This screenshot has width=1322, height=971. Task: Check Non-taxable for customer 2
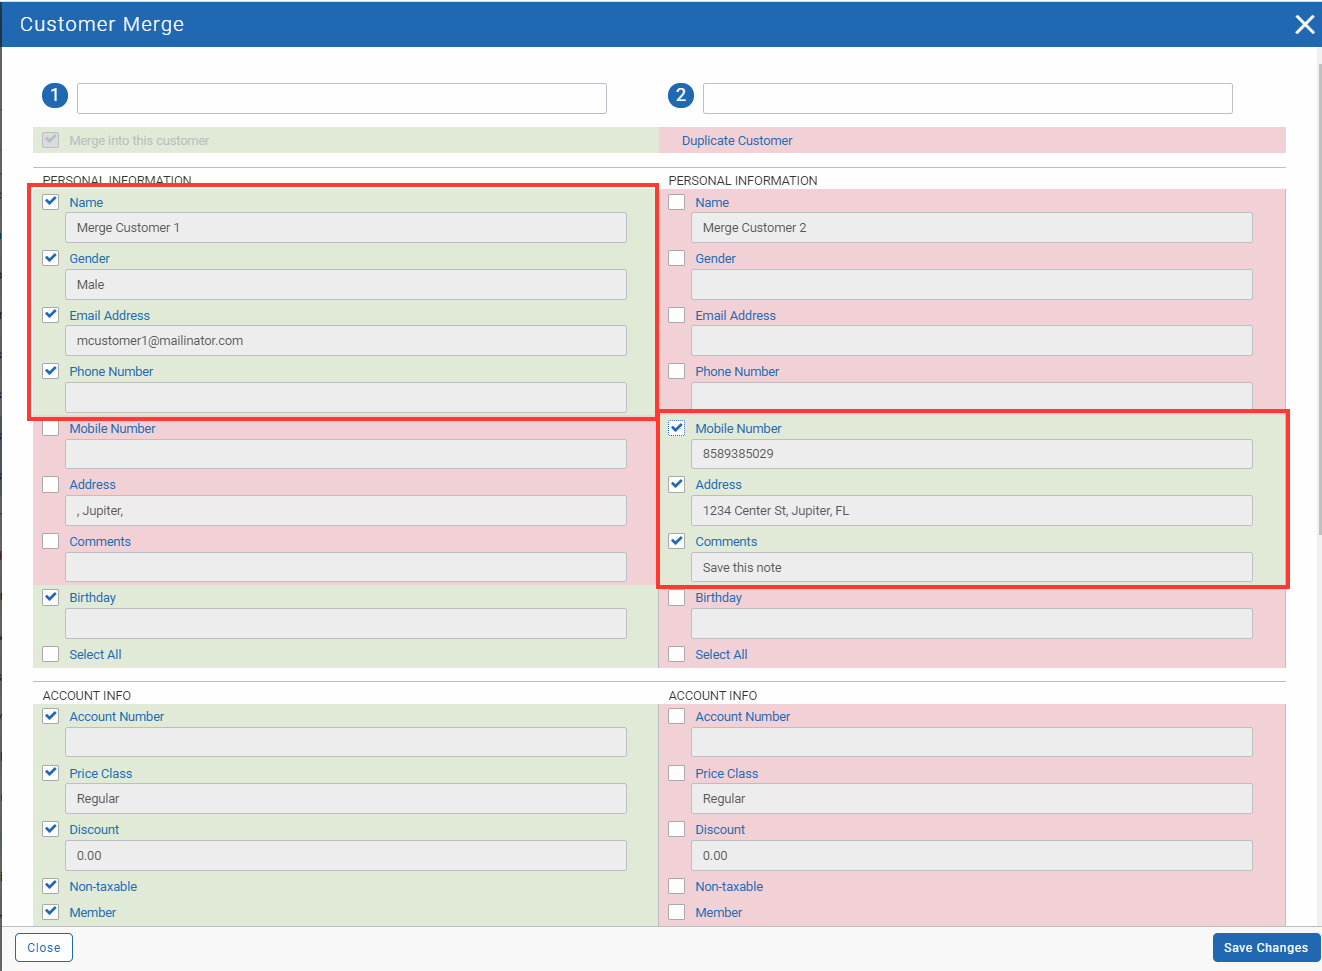(677, 886)
